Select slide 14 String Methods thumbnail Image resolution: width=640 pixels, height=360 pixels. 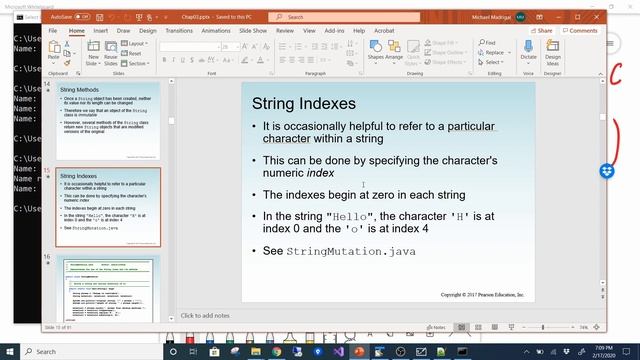coord(108,121)
